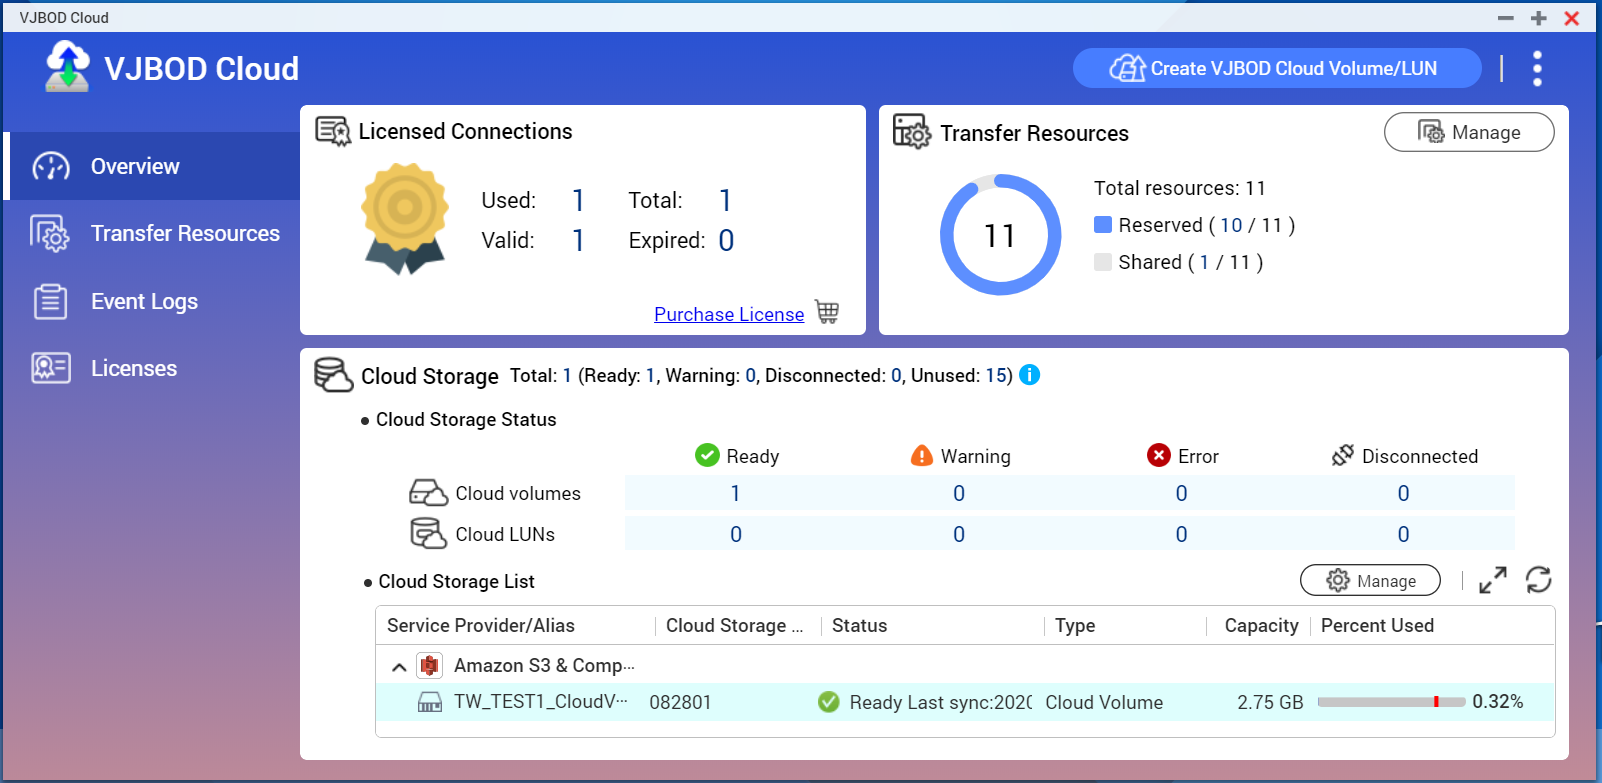Click the gray Shared legend swatch
The height and width of the screenshot is (783, 1602).
(x=1103, y=262)
